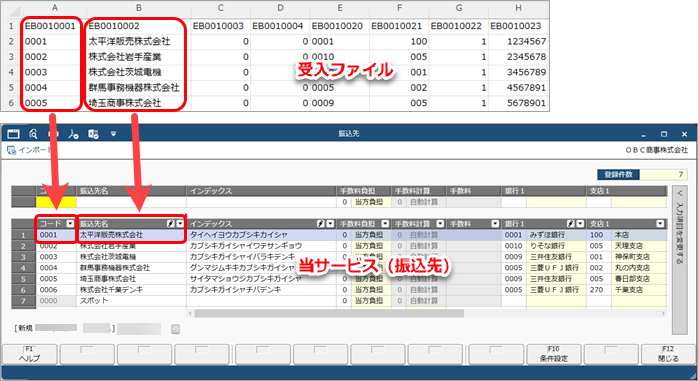Click the F1 ヘルプ function button
The height and width of the screenshot is (381, 698).
coord(30,354)
